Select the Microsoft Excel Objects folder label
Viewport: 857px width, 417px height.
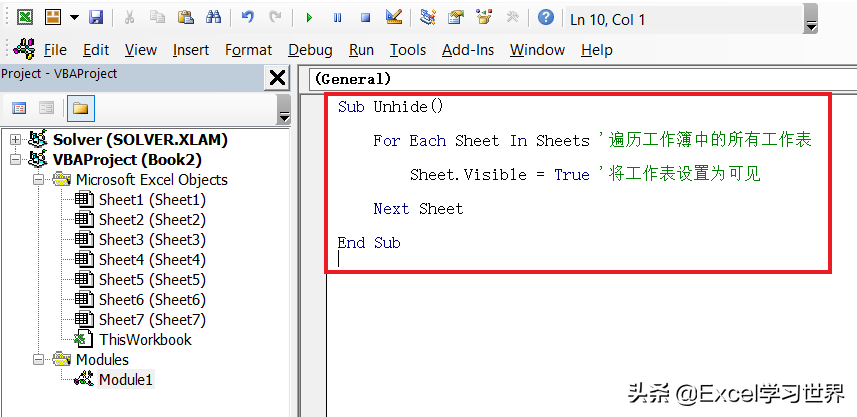tap(151, 180)
